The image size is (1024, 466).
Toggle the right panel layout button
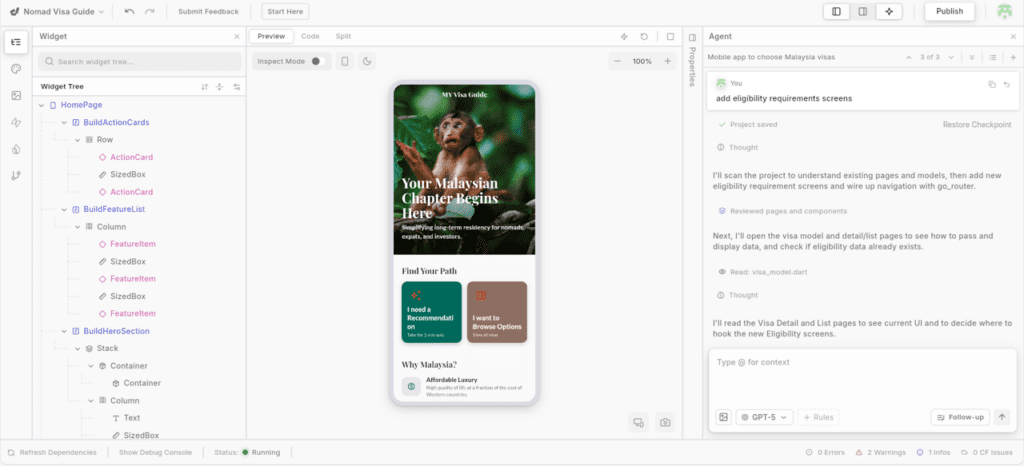(863, 11)
